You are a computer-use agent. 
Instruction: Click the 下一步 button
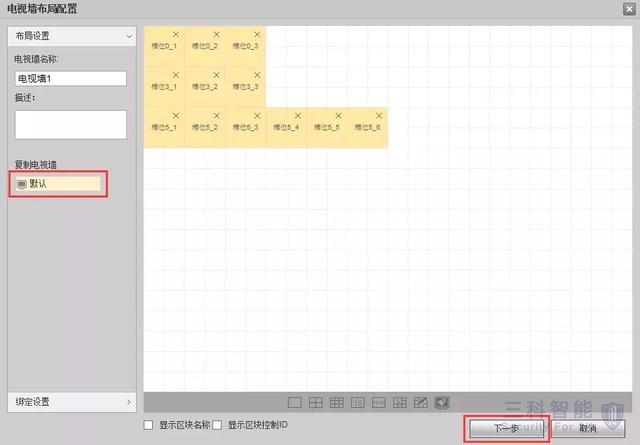point(506,428)
